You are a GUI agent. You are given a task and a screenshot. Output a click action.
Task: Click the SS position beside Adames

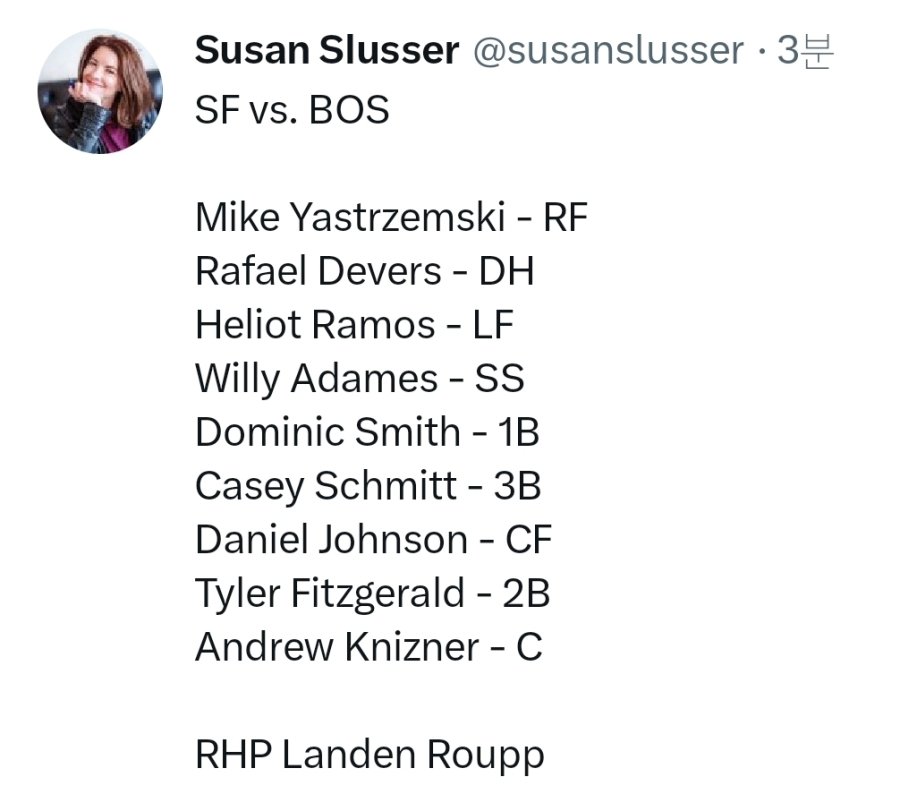point(499,379)
